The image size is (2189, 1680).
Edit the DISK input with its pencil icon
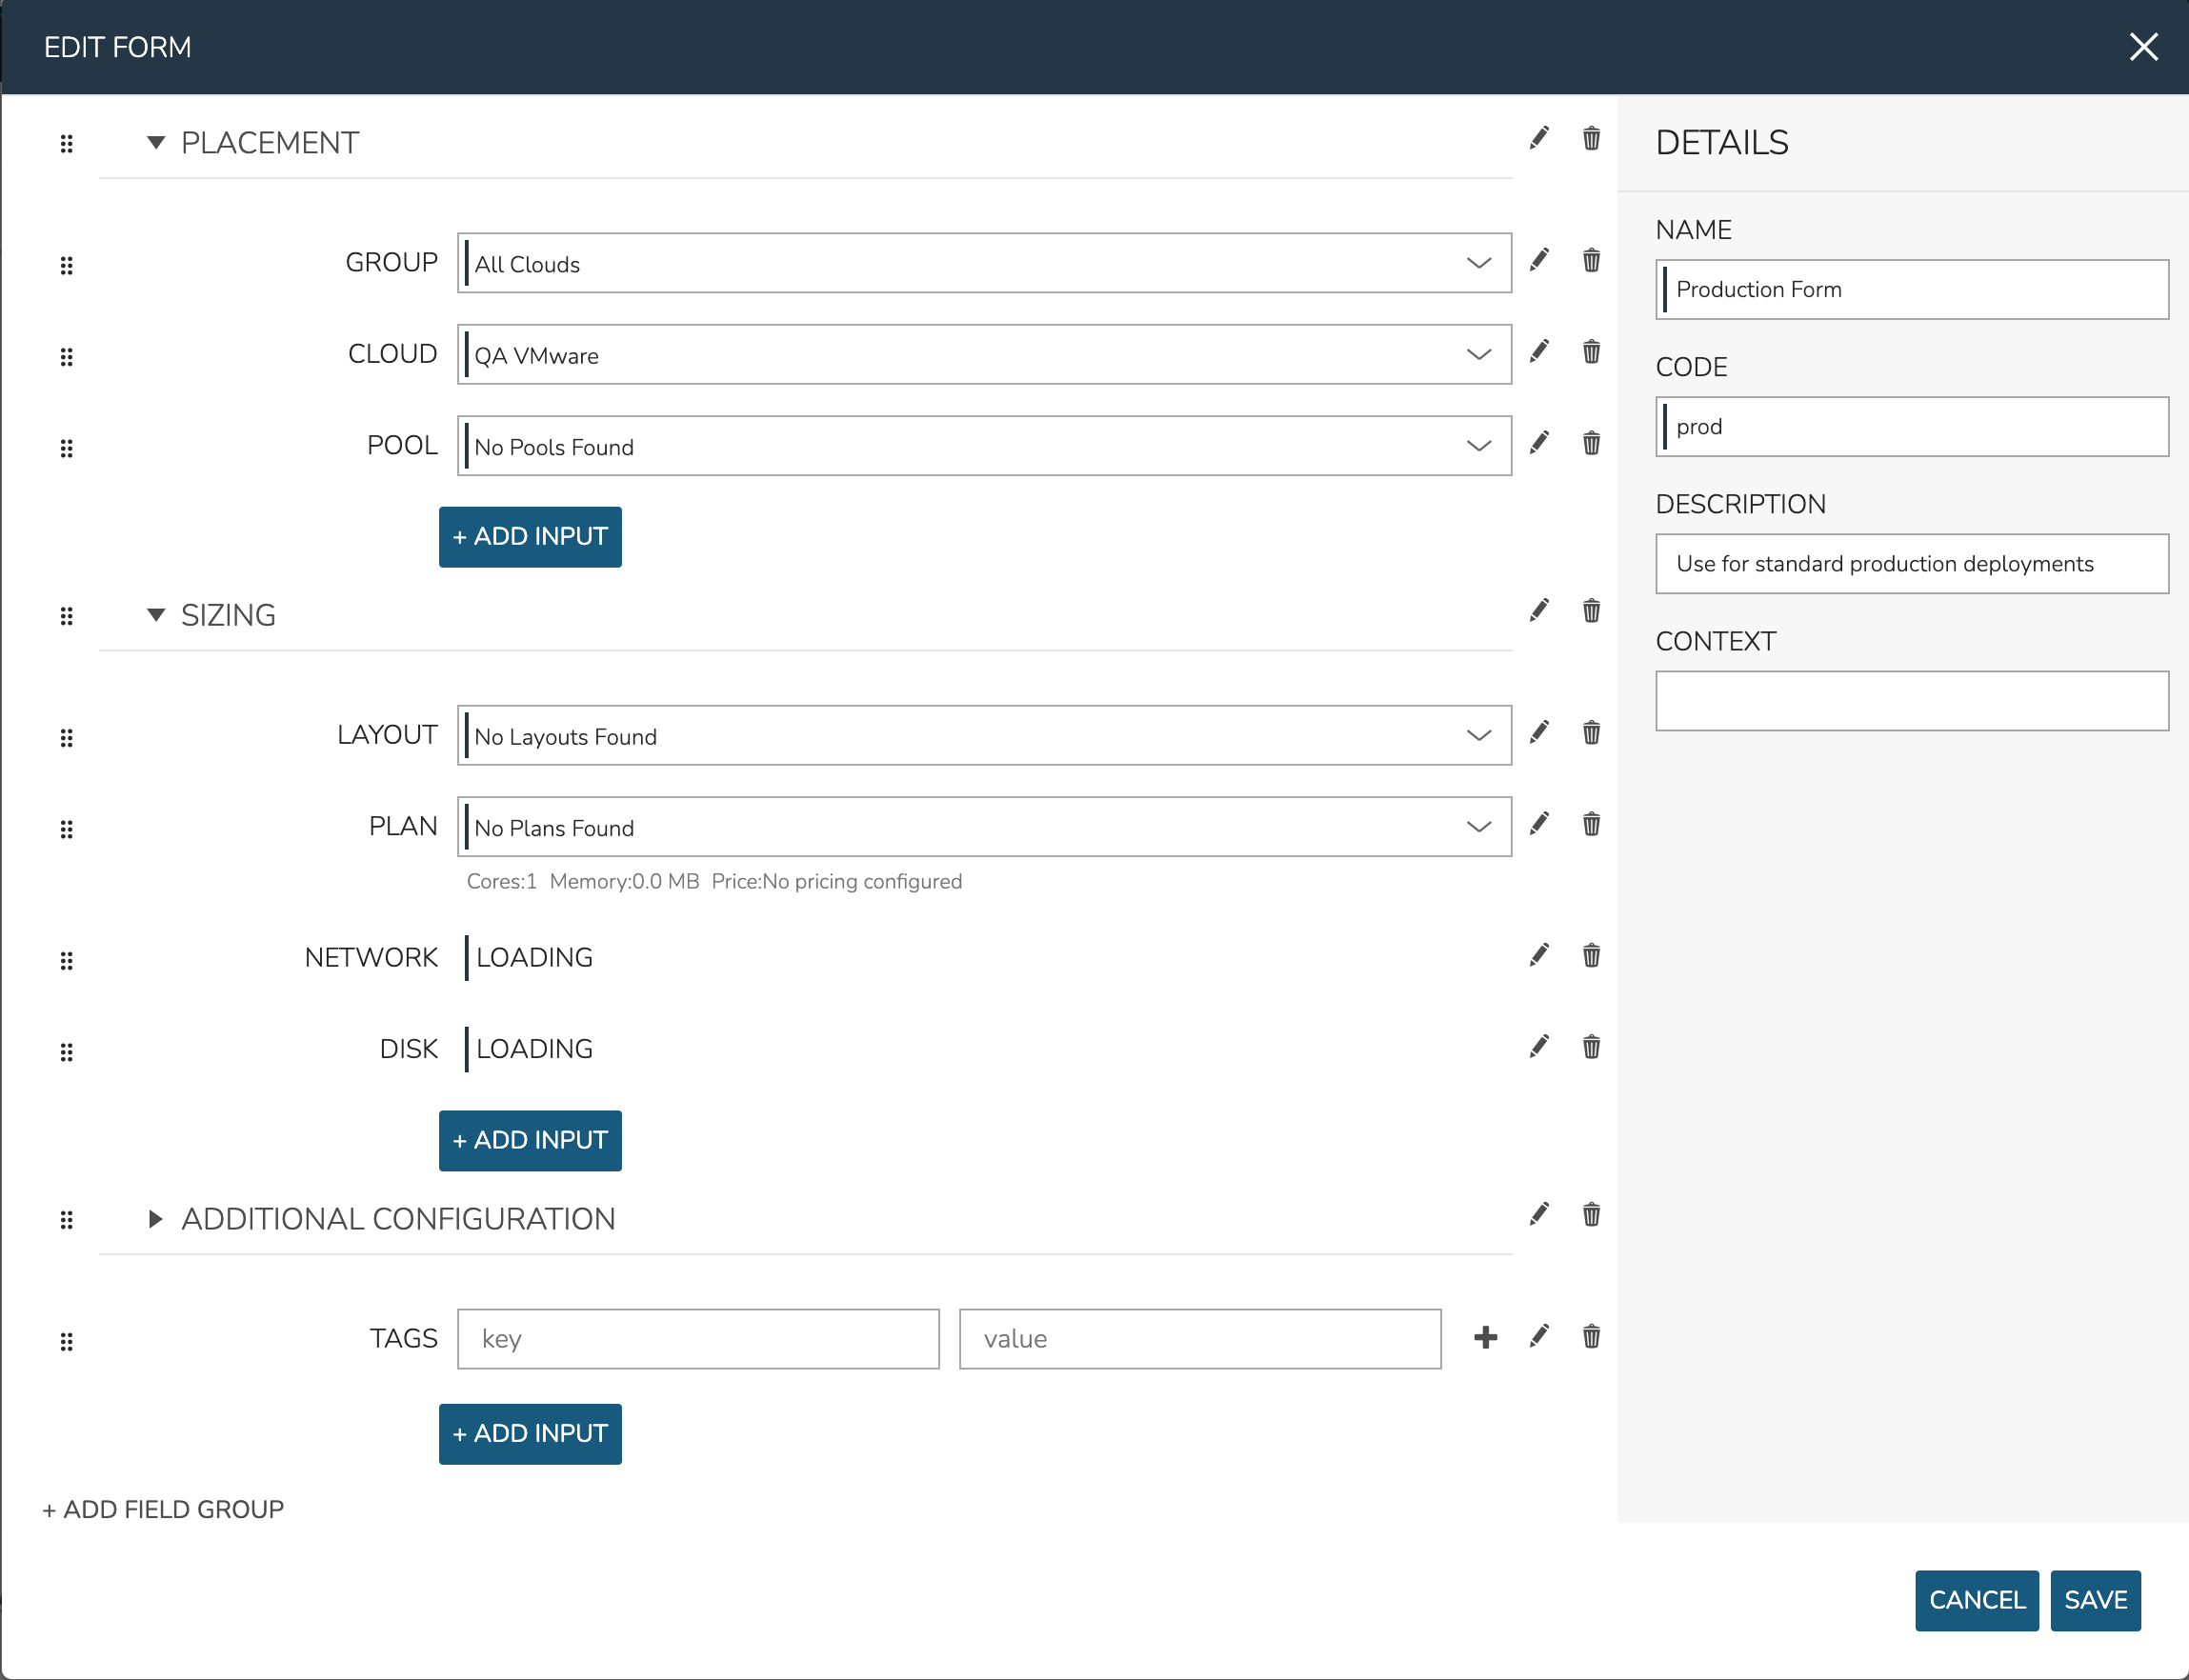[x=1539, y=1047]
